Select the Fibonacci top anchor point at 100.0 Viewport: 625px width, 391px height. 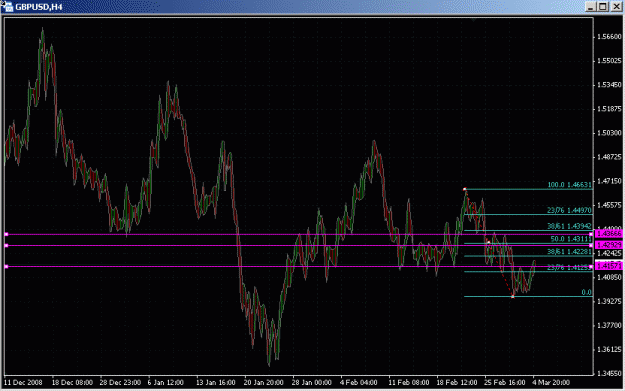(x=465, y=189)
